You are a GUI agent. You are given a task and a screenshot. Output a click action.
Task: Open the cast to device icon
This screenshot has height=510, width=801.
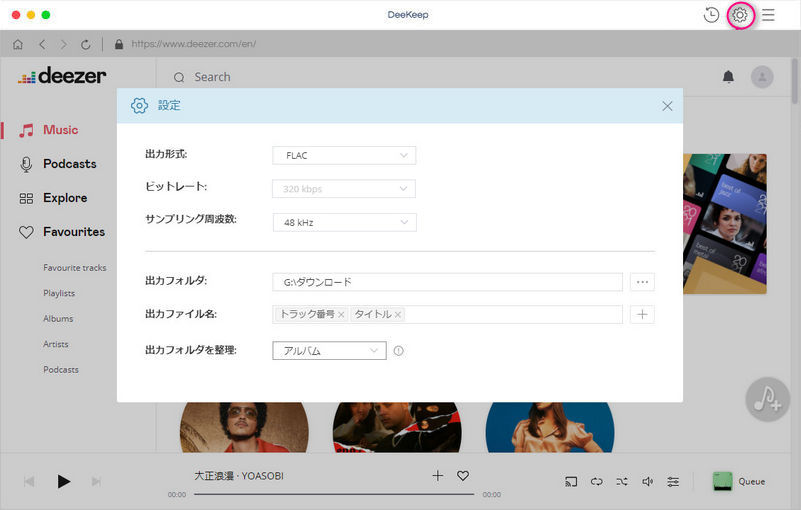[572, 481]
